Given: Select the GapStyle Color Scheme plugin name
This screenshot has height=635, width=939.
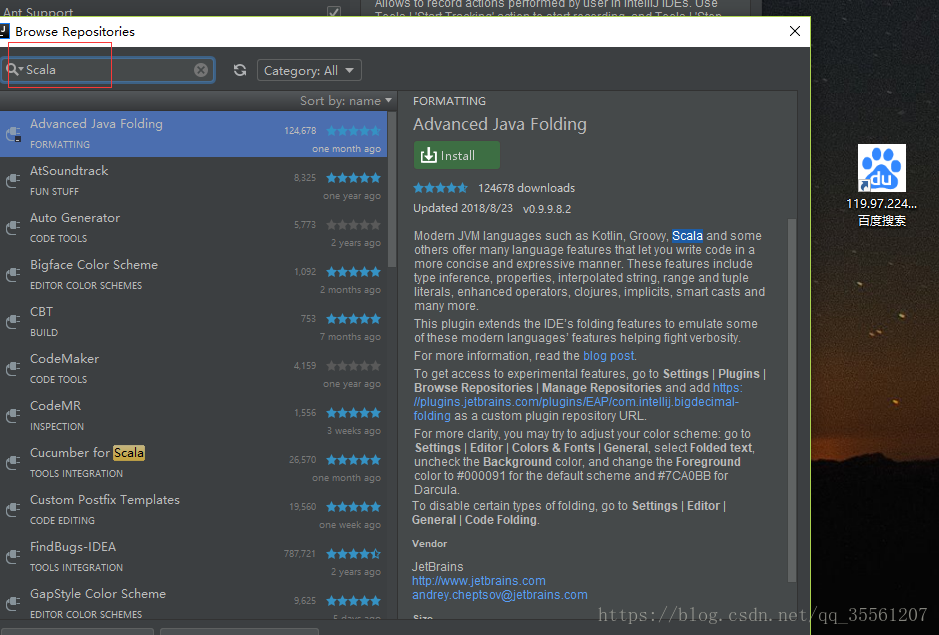Looking at the screenshot, I should (x=98, y=594).
